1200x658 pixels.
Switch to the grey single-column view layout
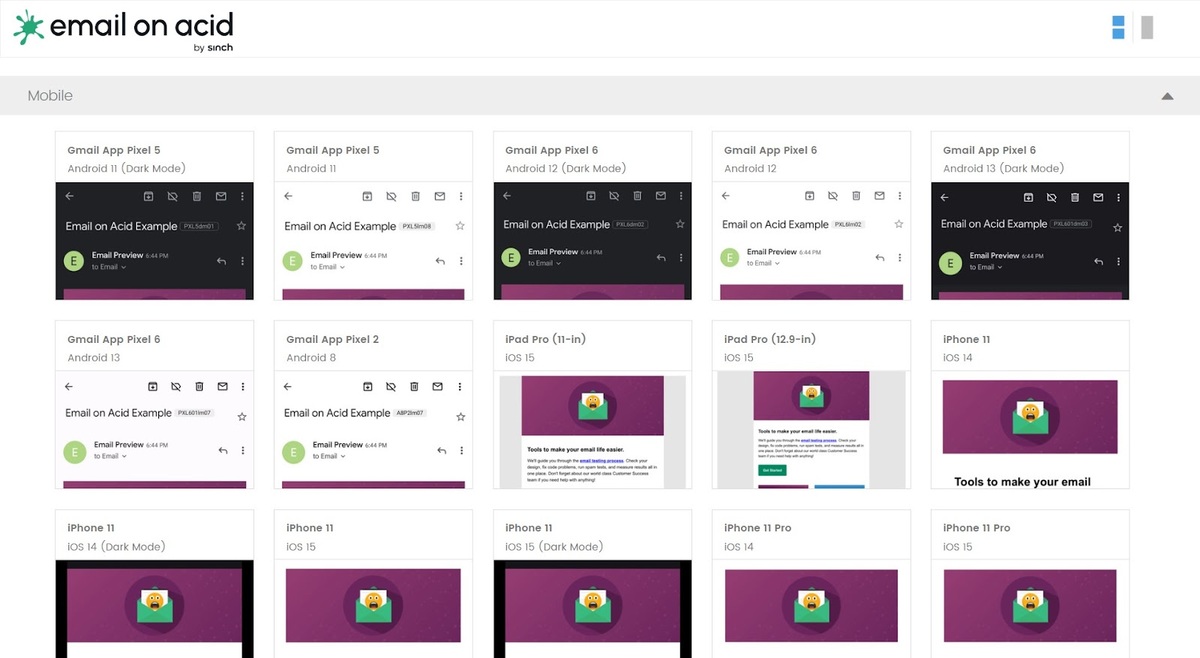click(x=1147, y=27)
